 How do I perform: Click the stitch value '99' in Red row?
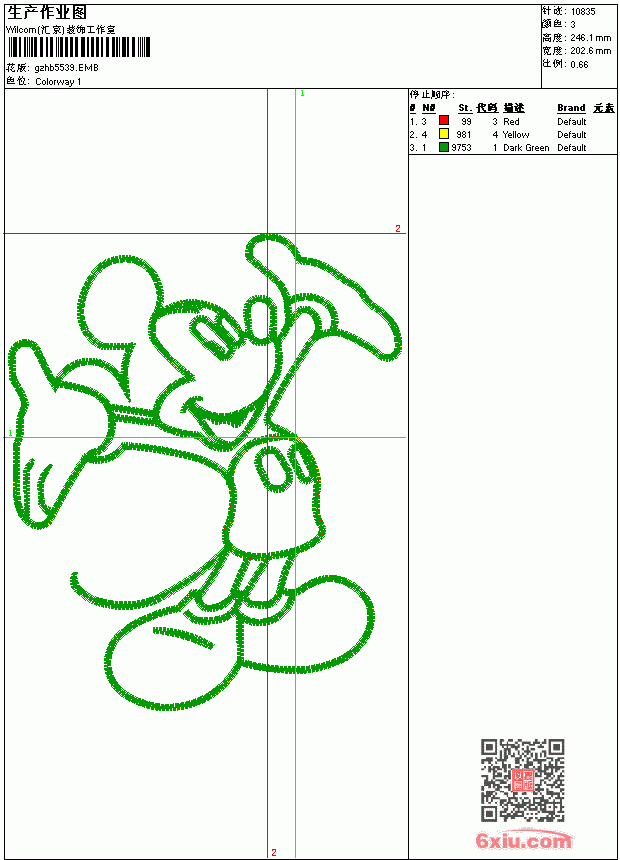click(x=466, y=122)
